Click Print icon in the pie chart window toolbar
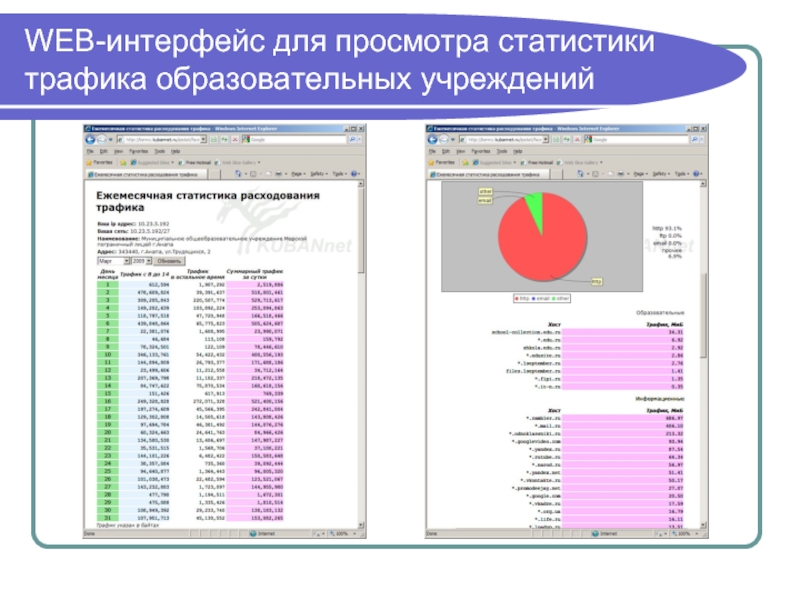800x600 pixels. (621, 174)
